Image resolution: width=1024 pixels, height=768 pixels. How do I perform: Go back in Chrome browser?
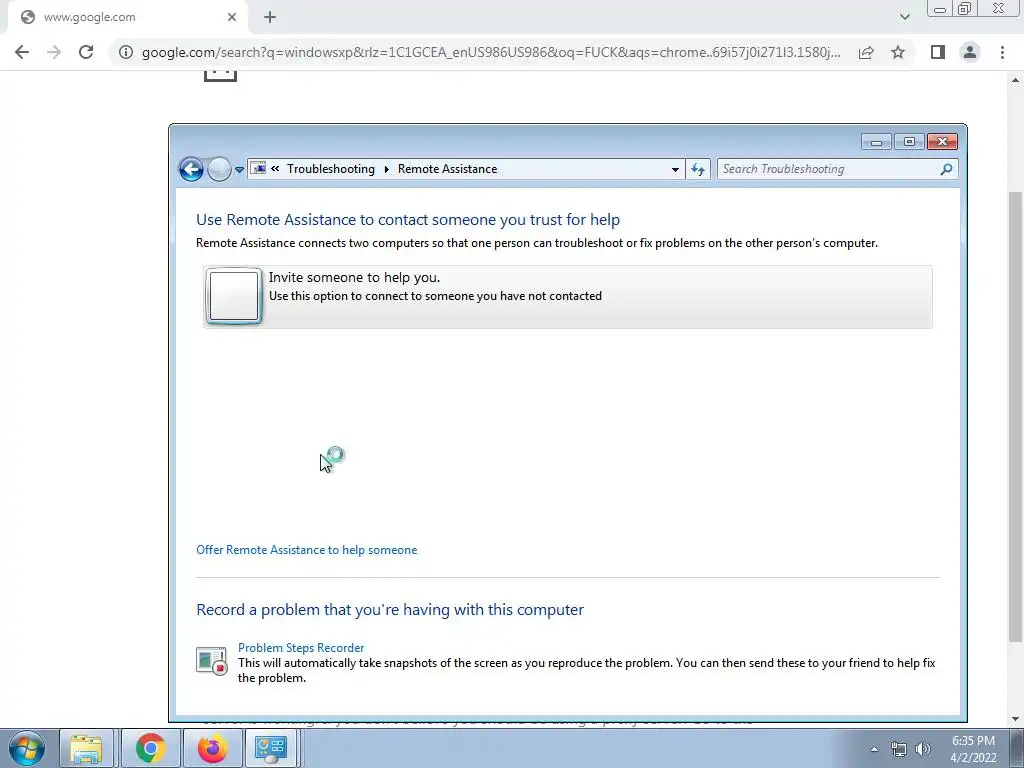(22, 52)
